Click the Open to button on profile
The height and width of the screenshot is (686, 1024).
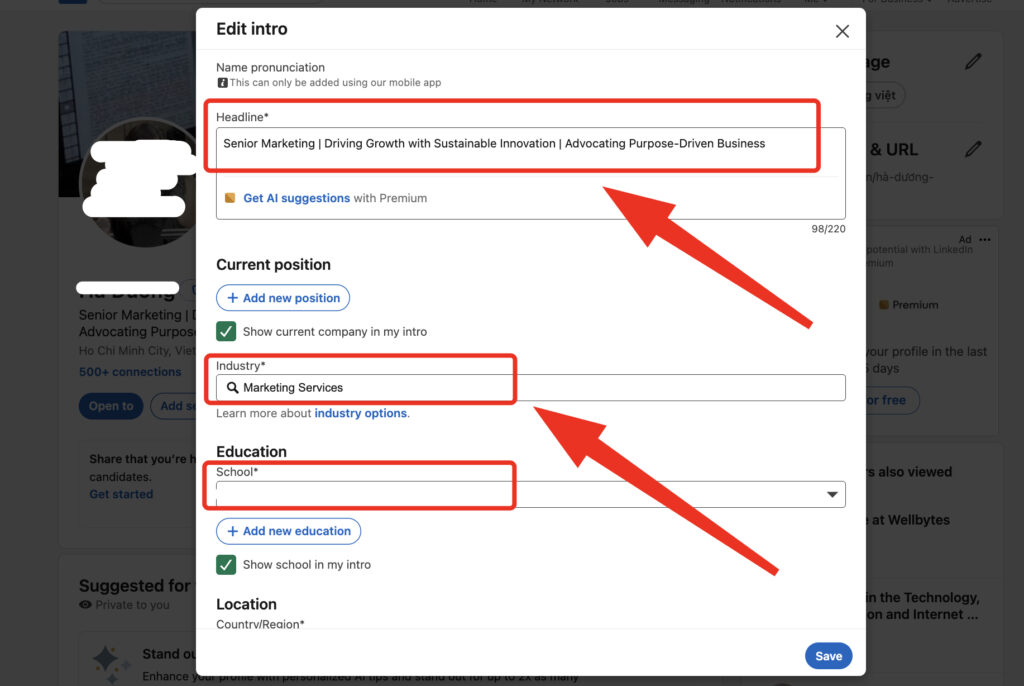click(111, 406)
